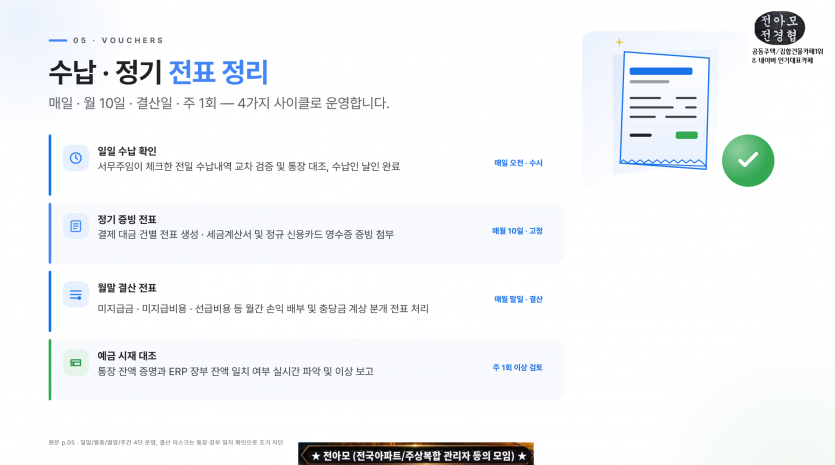Image resolution: width=835 pixels, height=465 pixels.
Task: Select the 예금 시재 대조 heading
Action: pyautogui.click(x=127, y=356)
